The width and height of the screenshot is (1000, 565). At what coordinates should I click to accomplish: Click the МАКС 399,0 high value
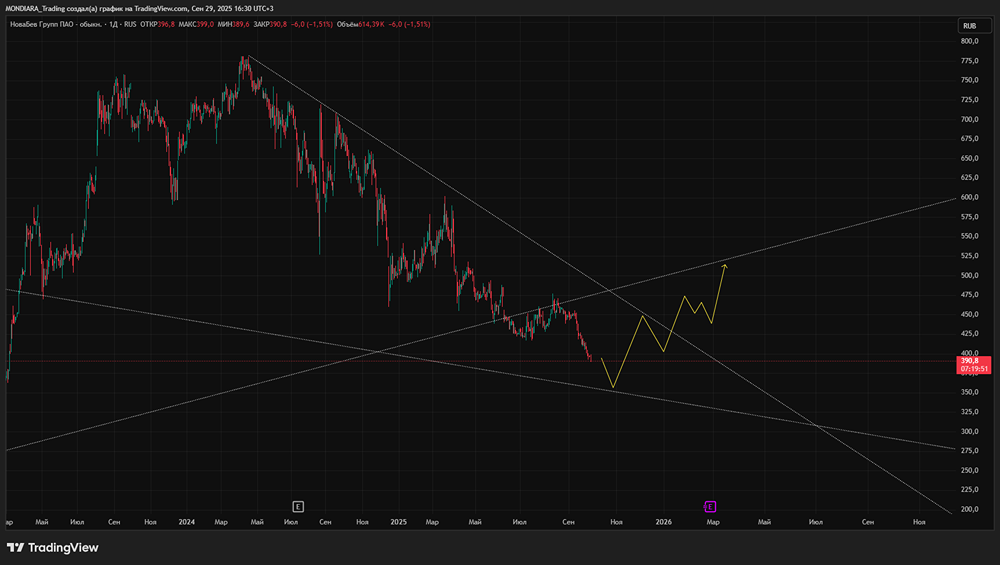pyautogui.click(x=196, y=24)
